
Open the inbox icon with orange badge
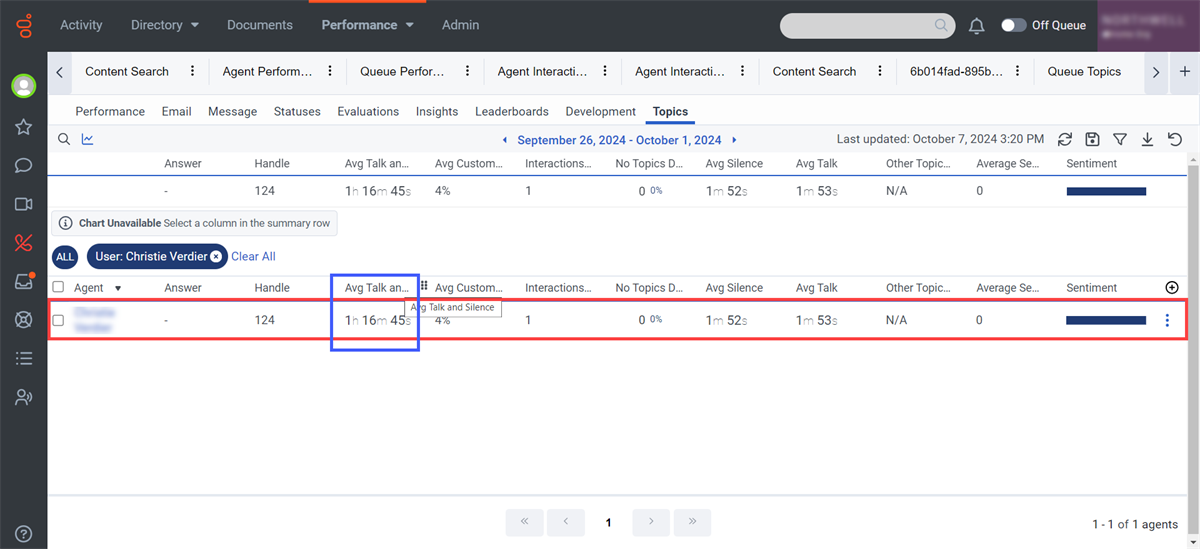pos(24,282)
